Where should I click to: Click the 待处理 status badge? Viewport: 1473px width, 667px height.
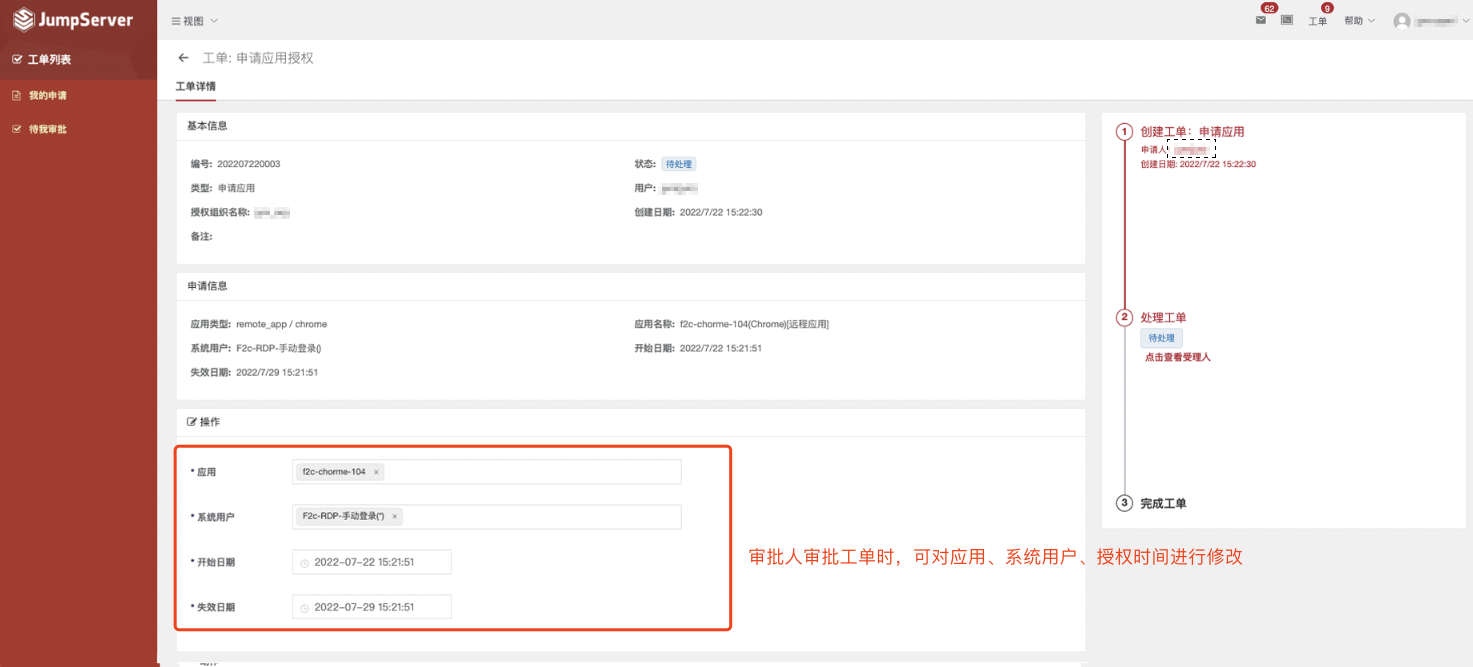click(678, 163)
